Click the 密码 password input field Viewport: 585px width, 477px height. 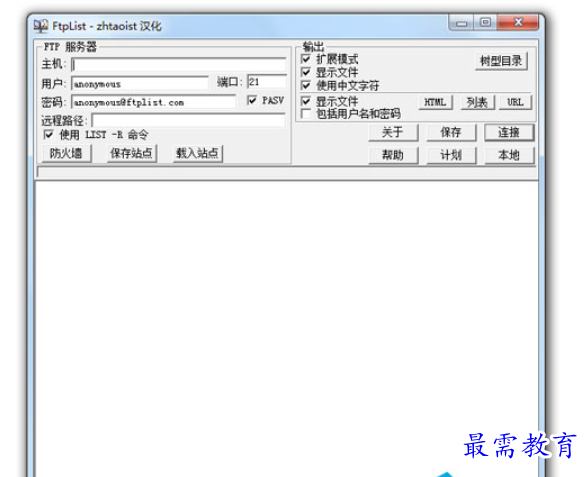(x=153, y=102)
